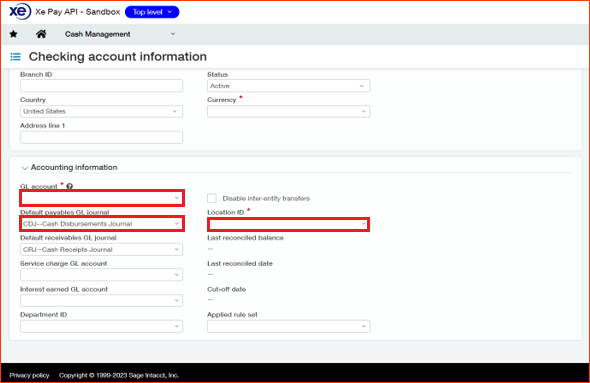590x383 pixels.
Task: Click the GL account help icon
Action: (x=70, y=186)
